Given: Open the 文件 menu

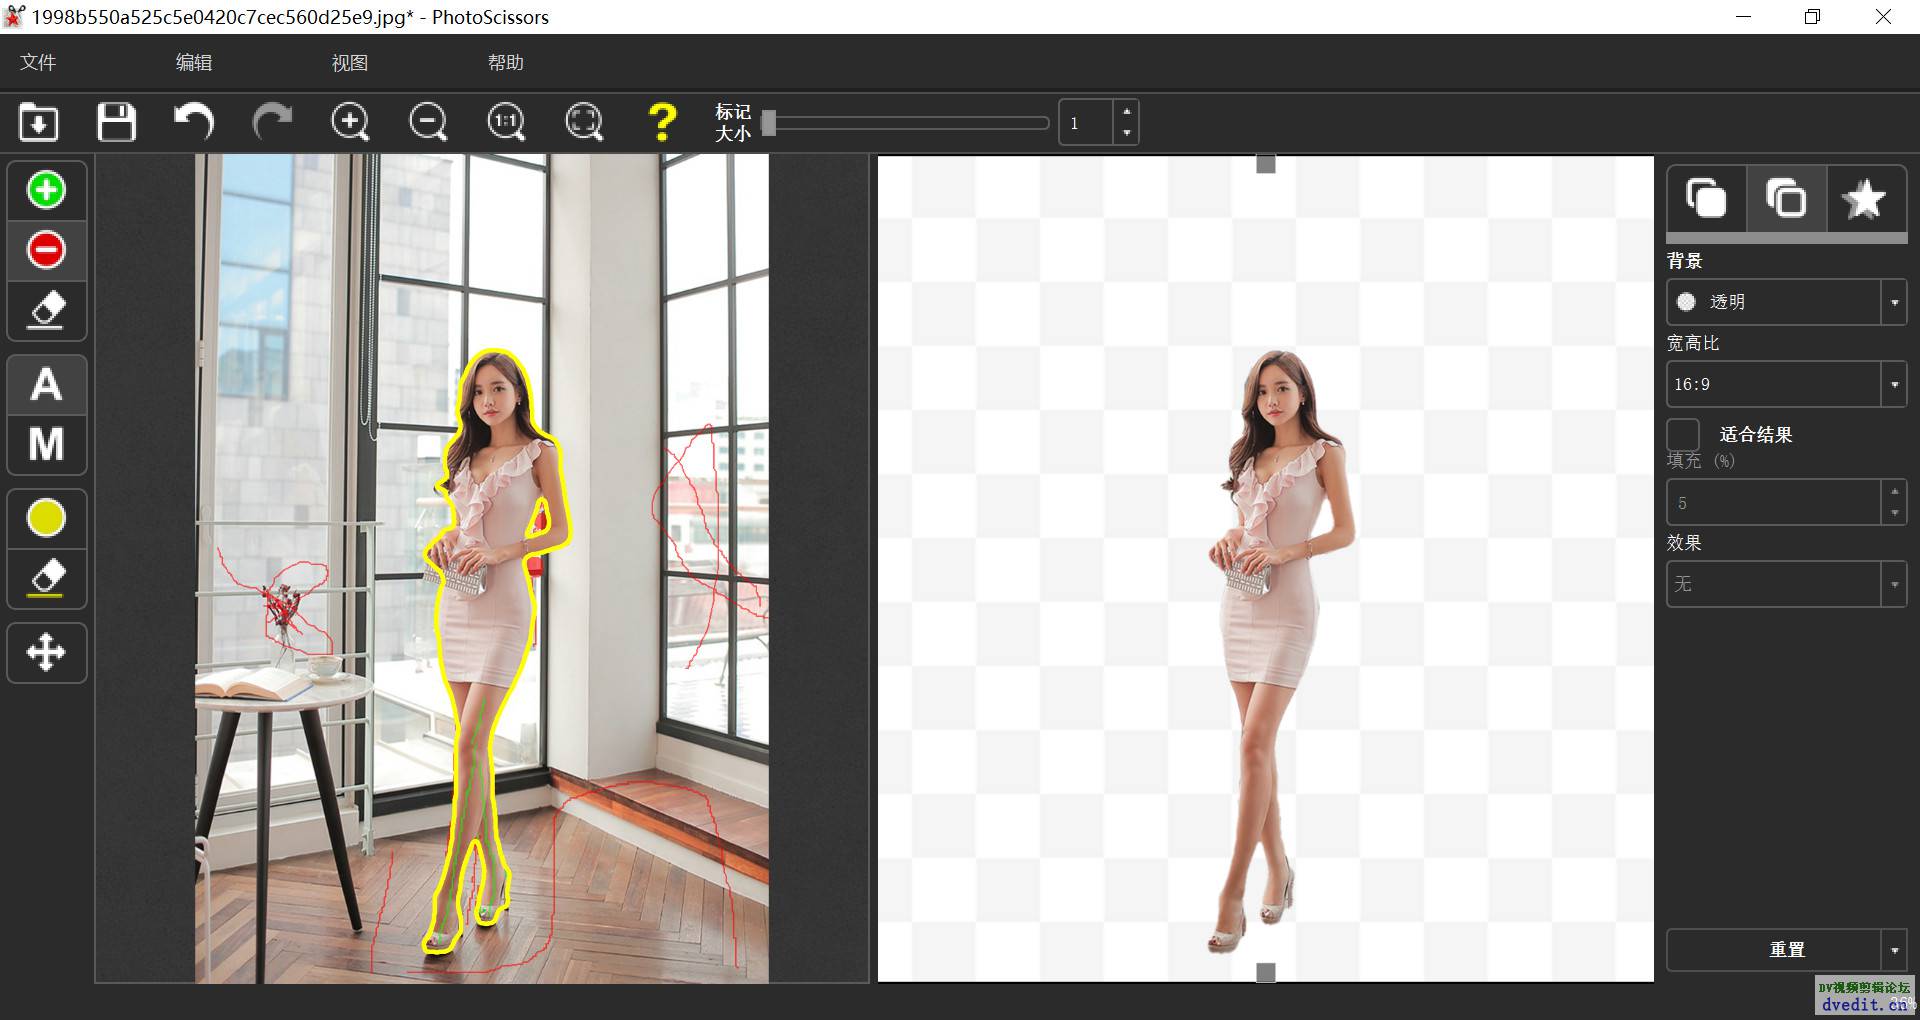Looking at the screenshot, I should pos(38,62).
